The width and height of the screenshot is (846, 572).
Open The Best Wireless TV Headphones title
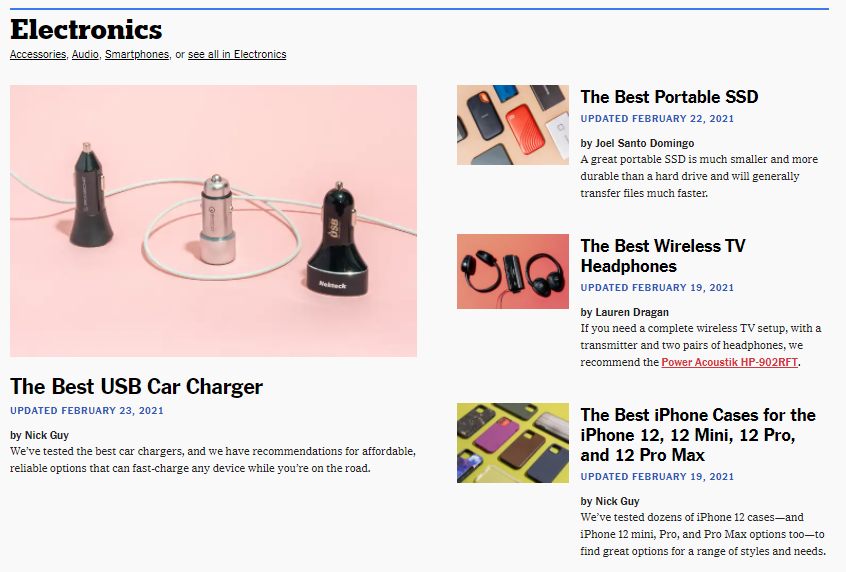click(663, 256)
